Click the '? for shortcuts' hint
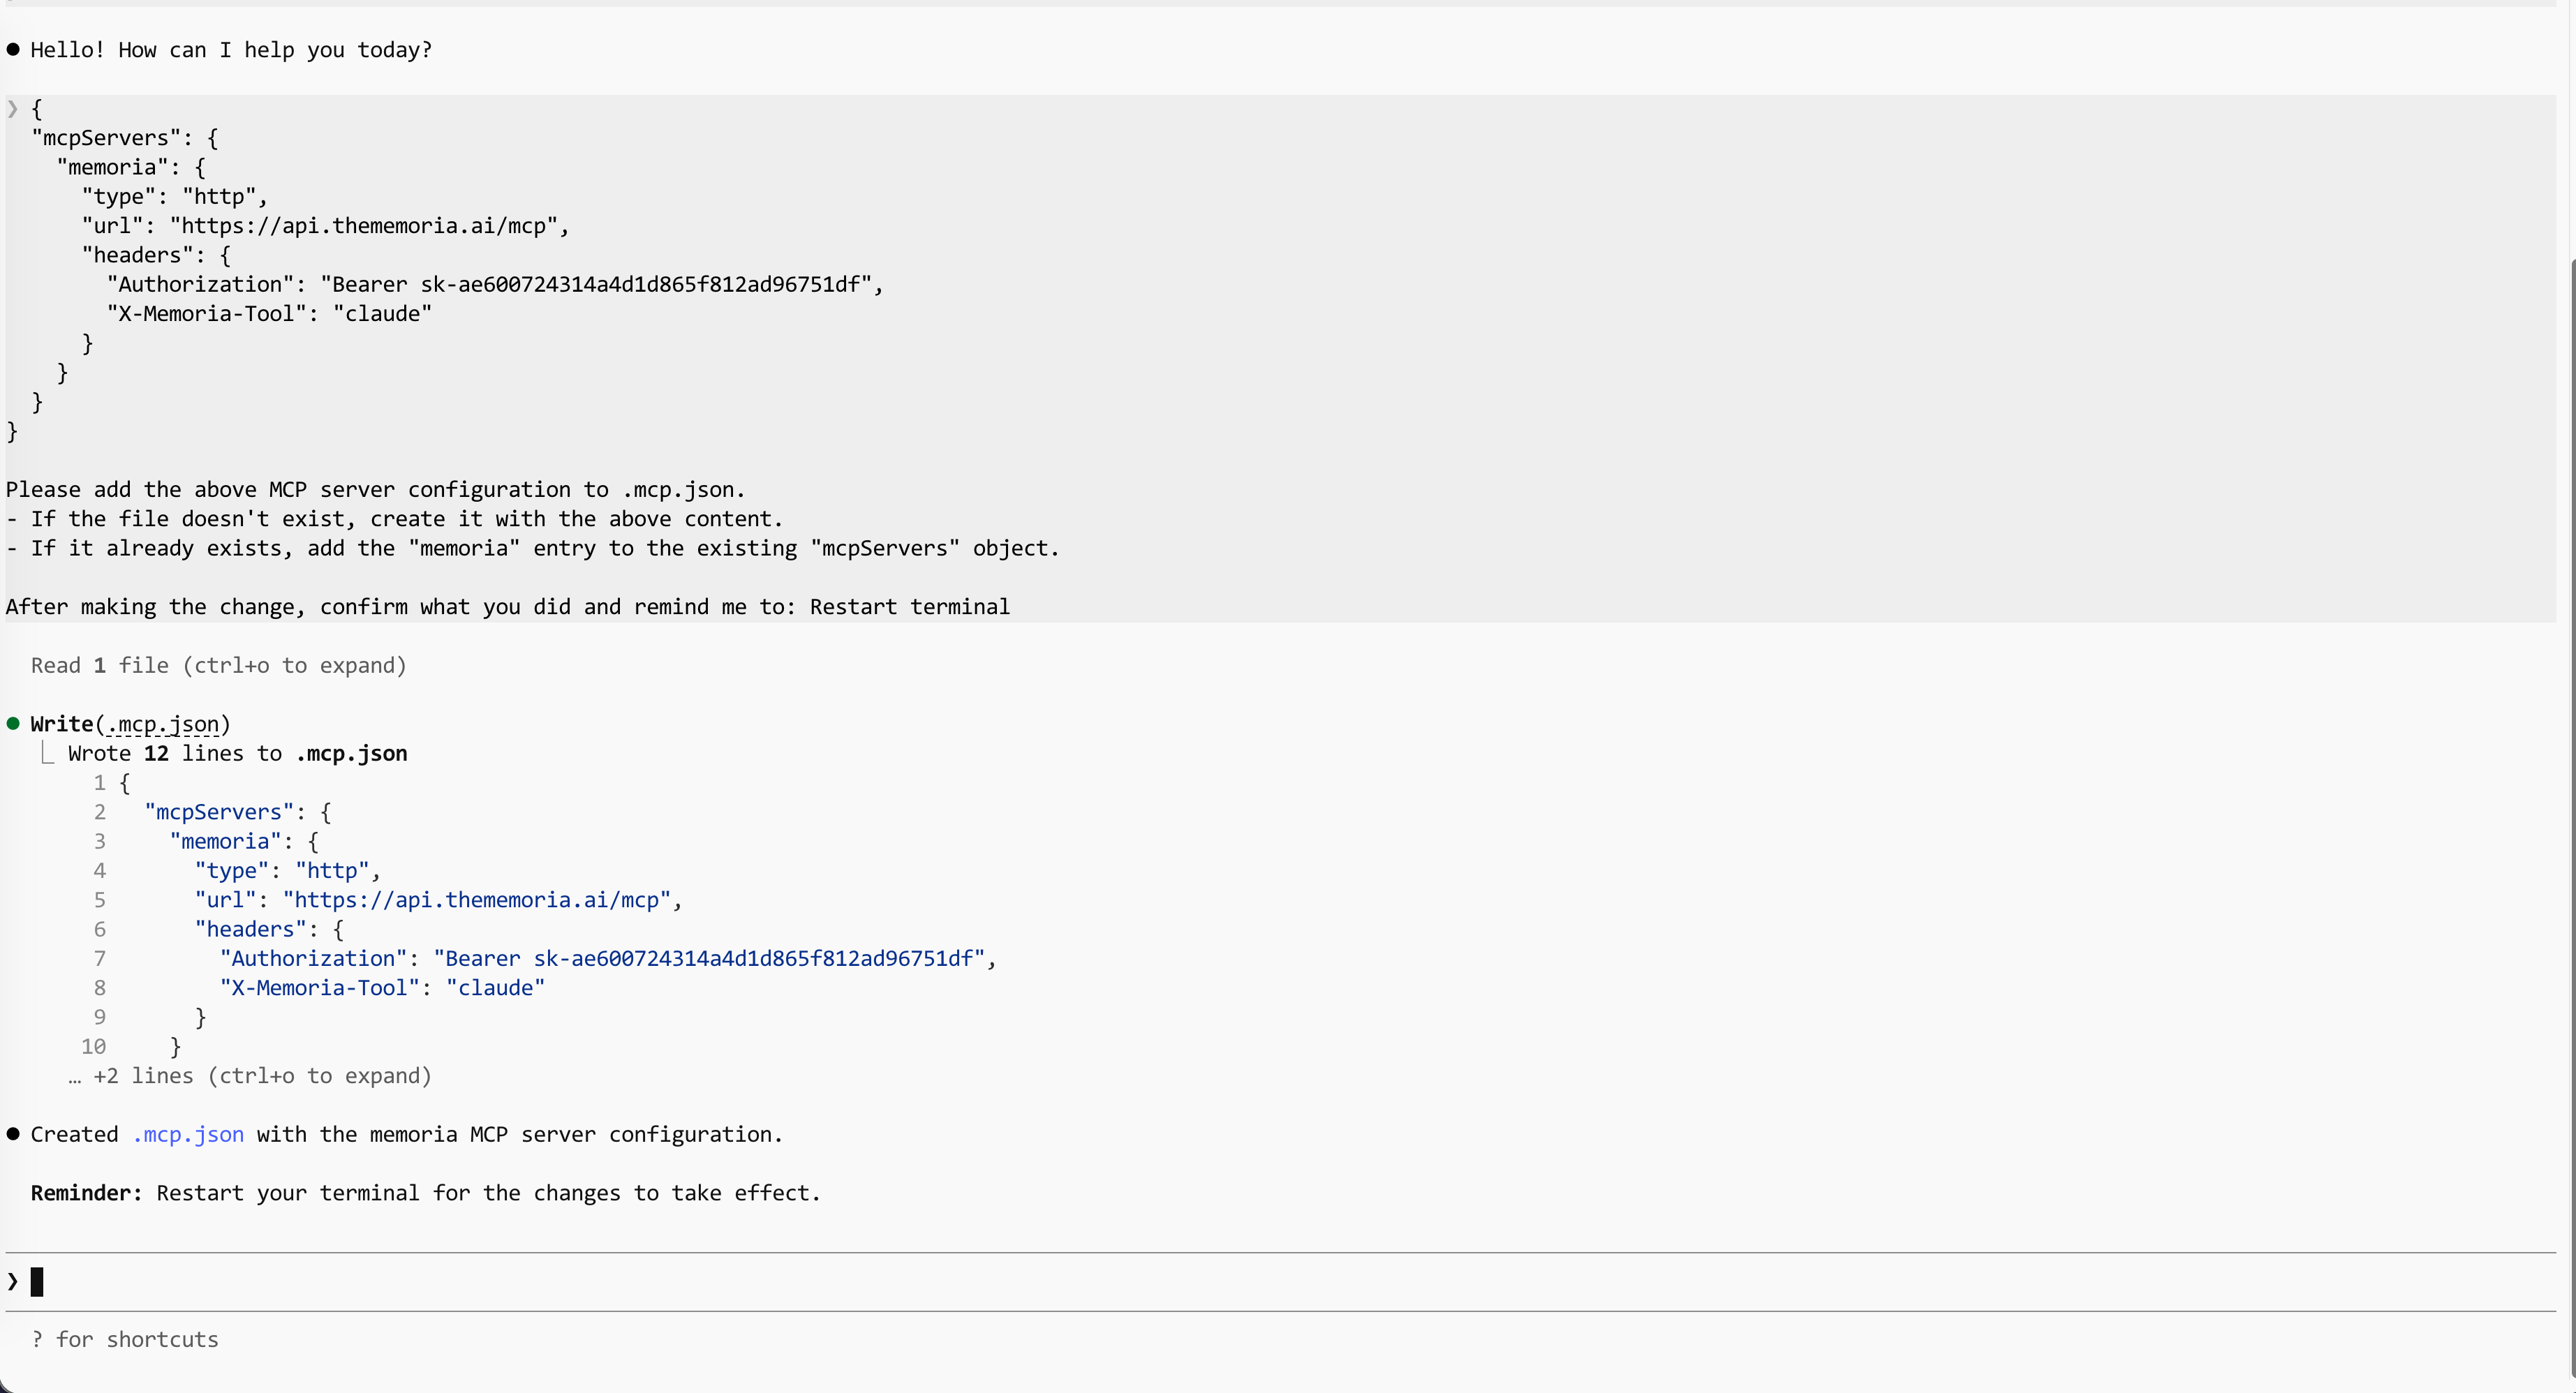The height and width of the screenshot is (1393, 2576). click(125, 1340)
